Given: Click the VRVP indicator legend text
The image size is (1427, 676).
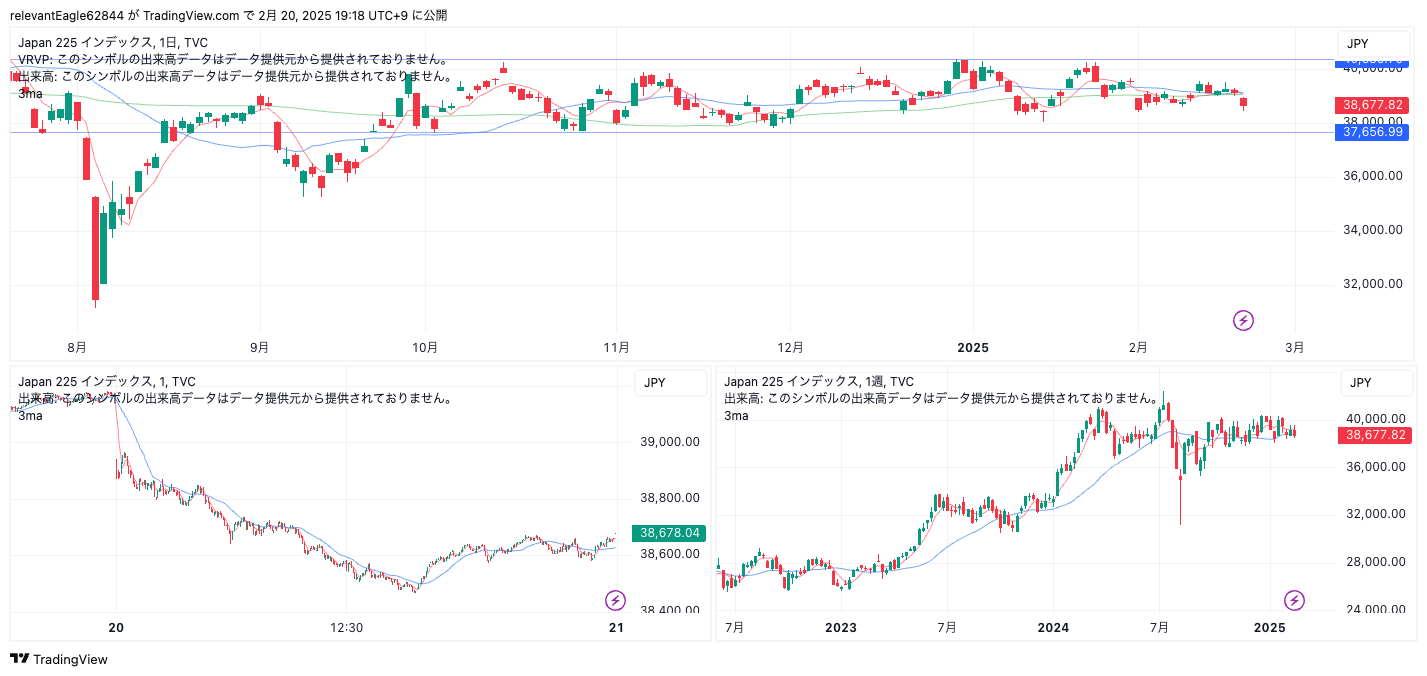Looking at the screenshot, I should click(x=232, y=60).
